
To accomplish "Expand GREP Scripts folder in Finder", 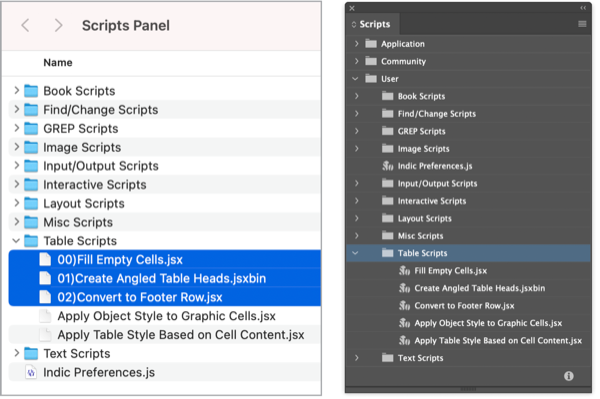I will point(16,128).
